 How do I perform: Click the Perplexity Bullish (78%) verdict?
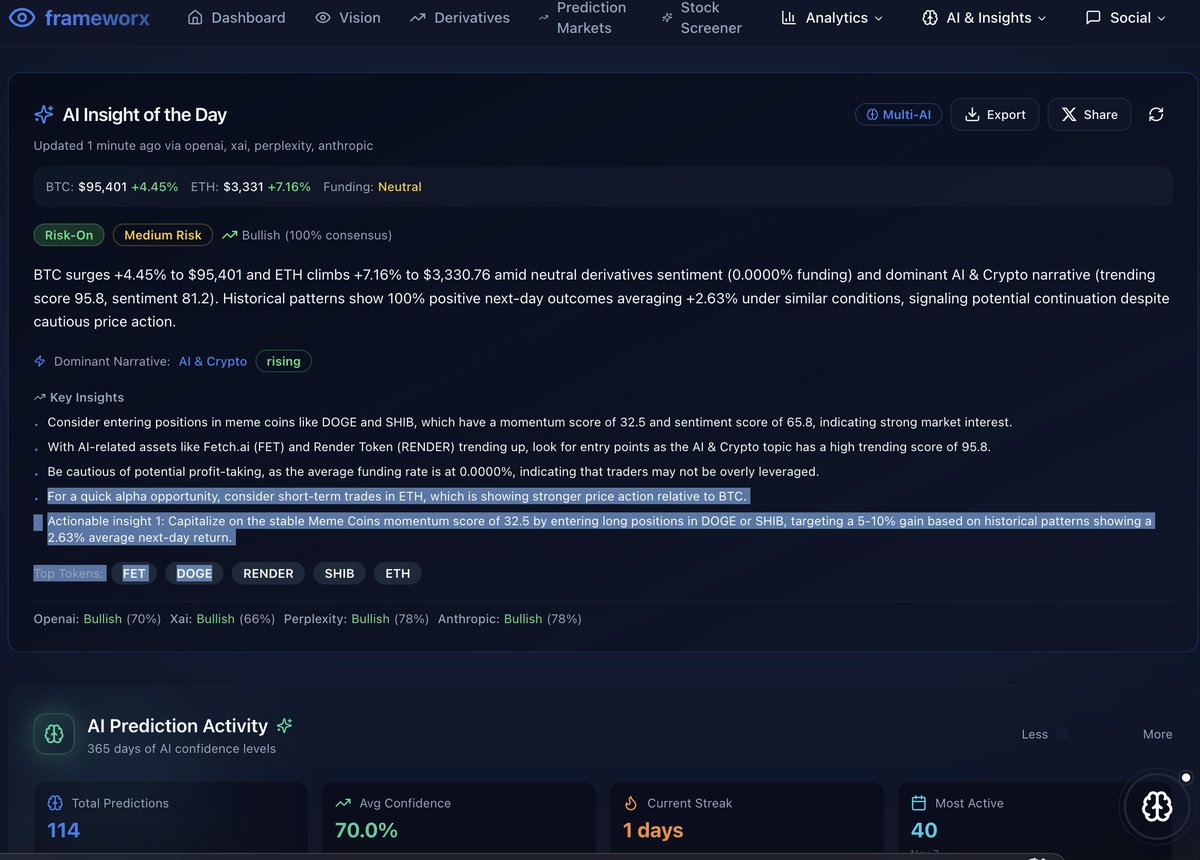[356, 619]
